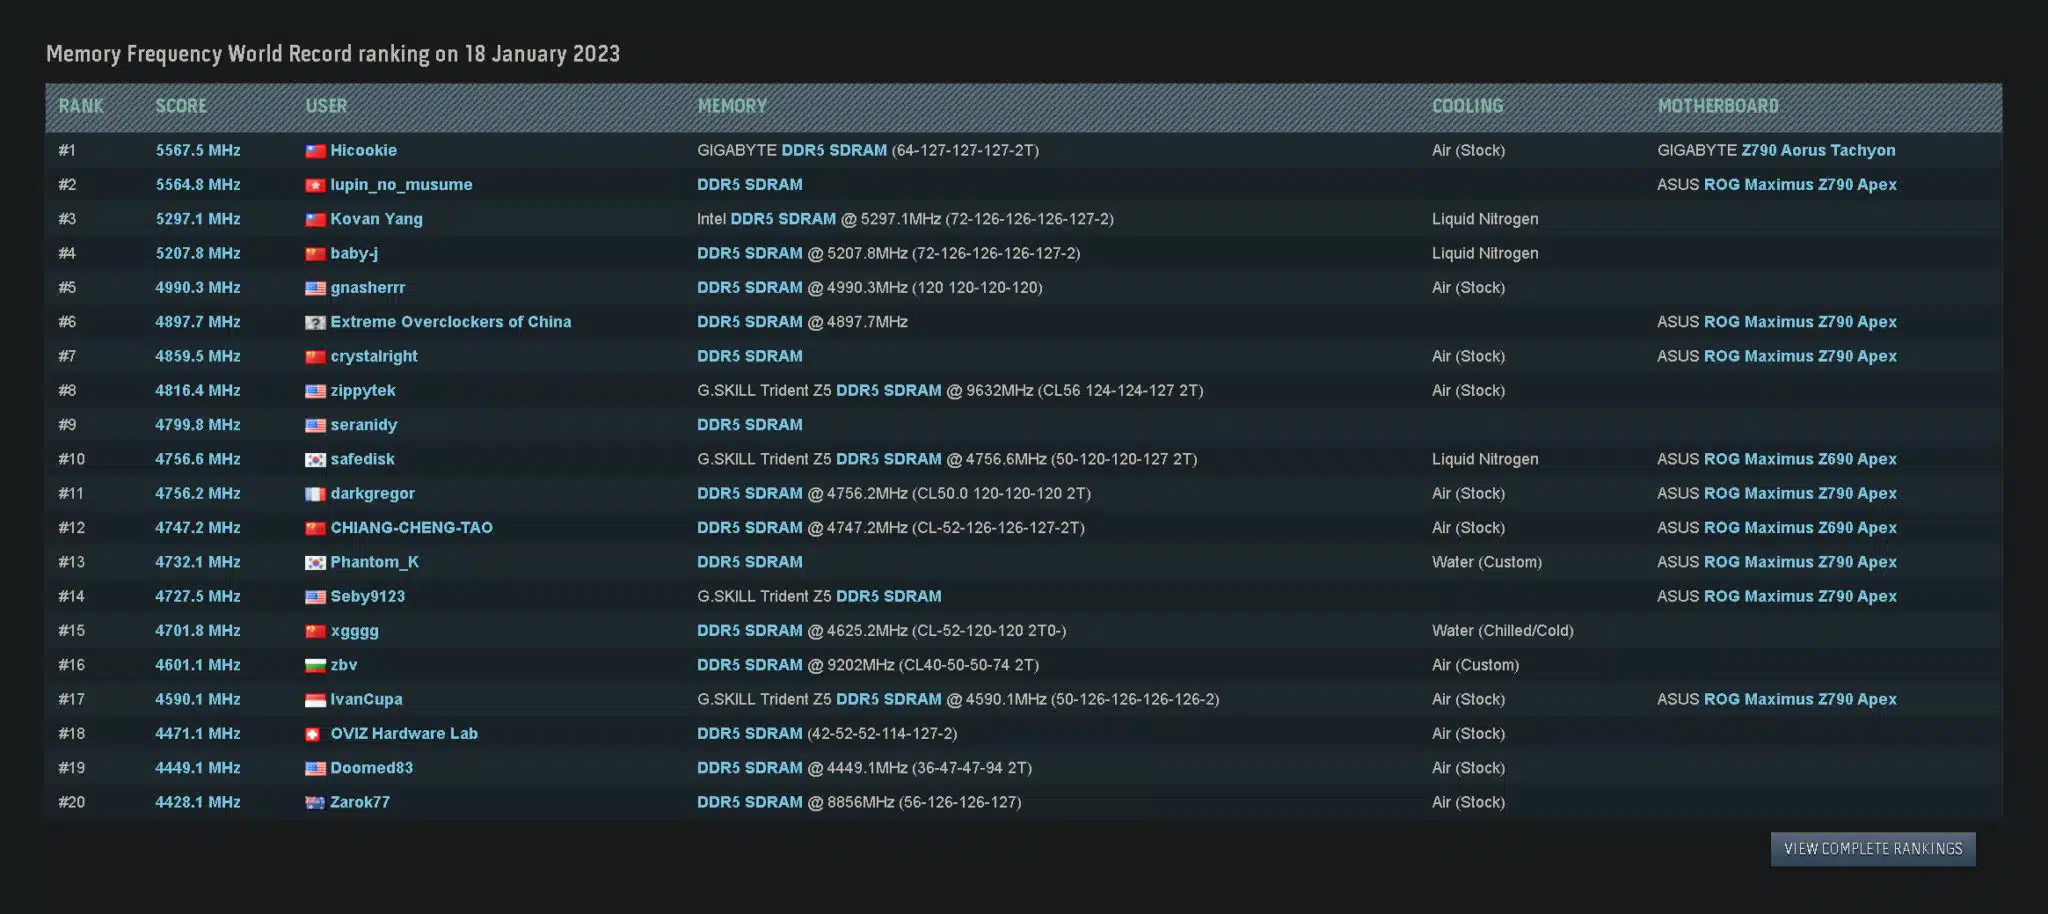Open Kovan Yang's profile link
This screenshot has width=2048, height=914.
click(377, 219)
